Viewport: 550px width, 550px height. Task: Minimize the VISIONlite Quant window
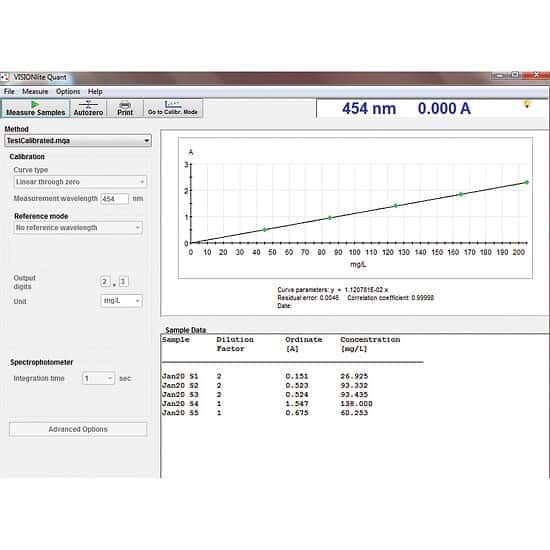coord(500,75)
